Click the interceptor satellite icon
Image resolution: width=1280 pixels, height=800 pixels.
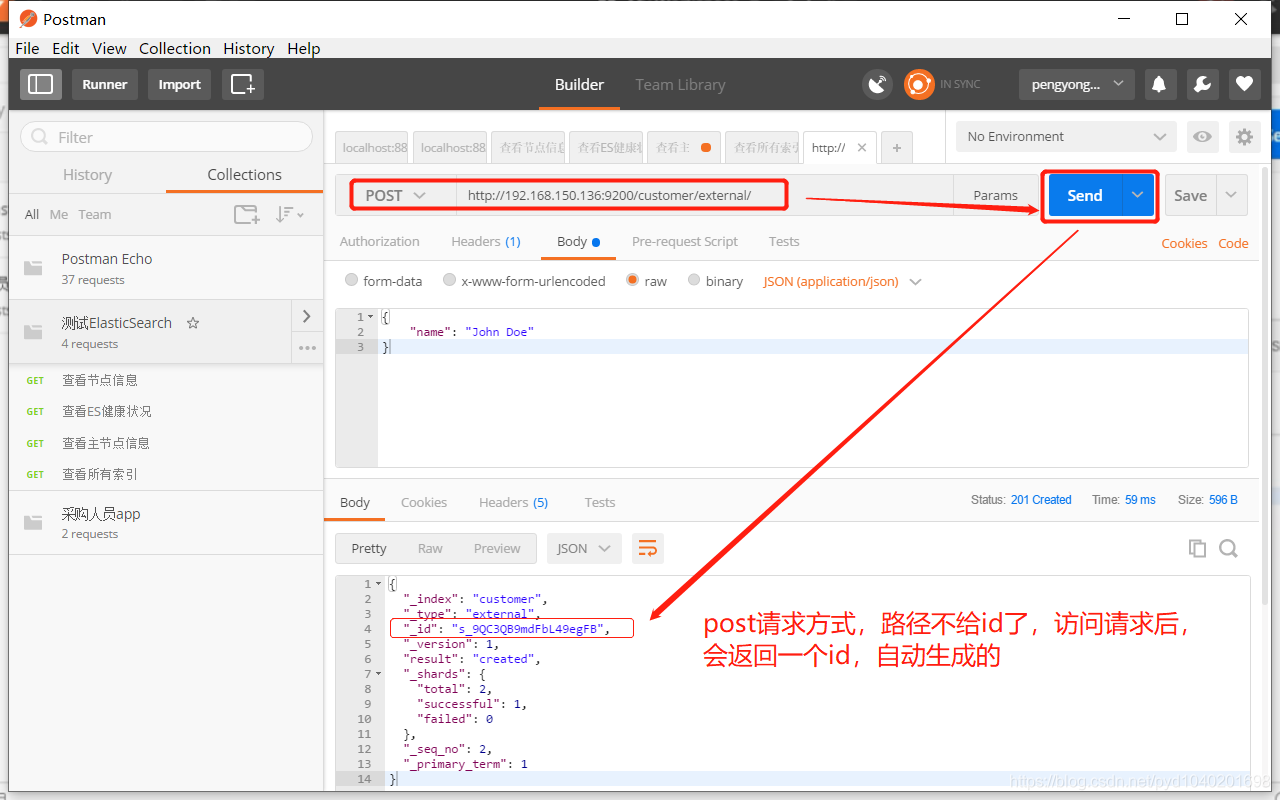pyautogui.click(x=877, y=84)
